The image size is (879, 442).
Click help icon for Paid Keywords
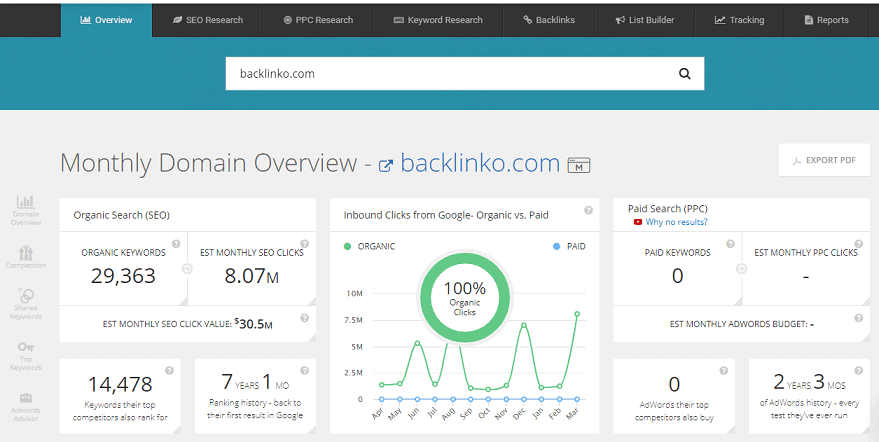pyautogui.click(x=730, y=244)
